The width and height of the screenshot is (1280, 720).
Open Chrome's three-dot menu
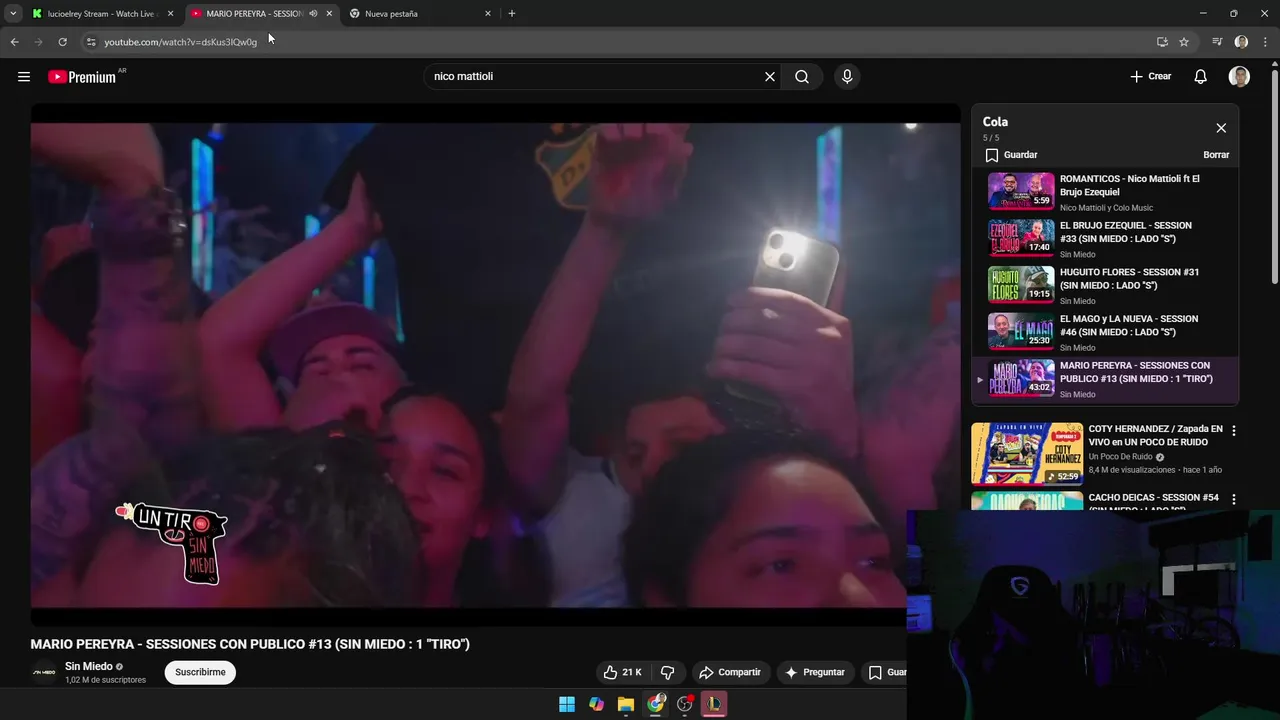[x=1266, y=42]
